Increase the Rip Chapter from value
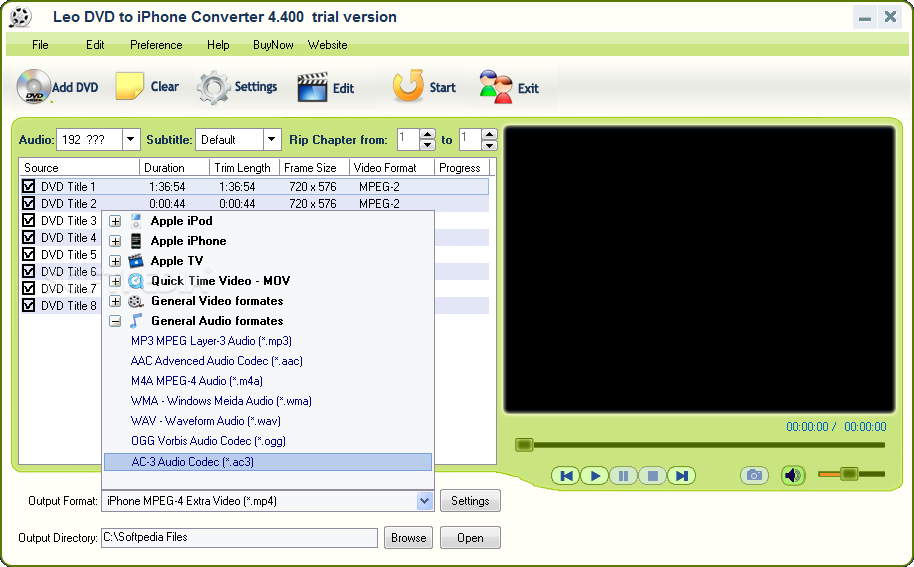 point(427,135)
